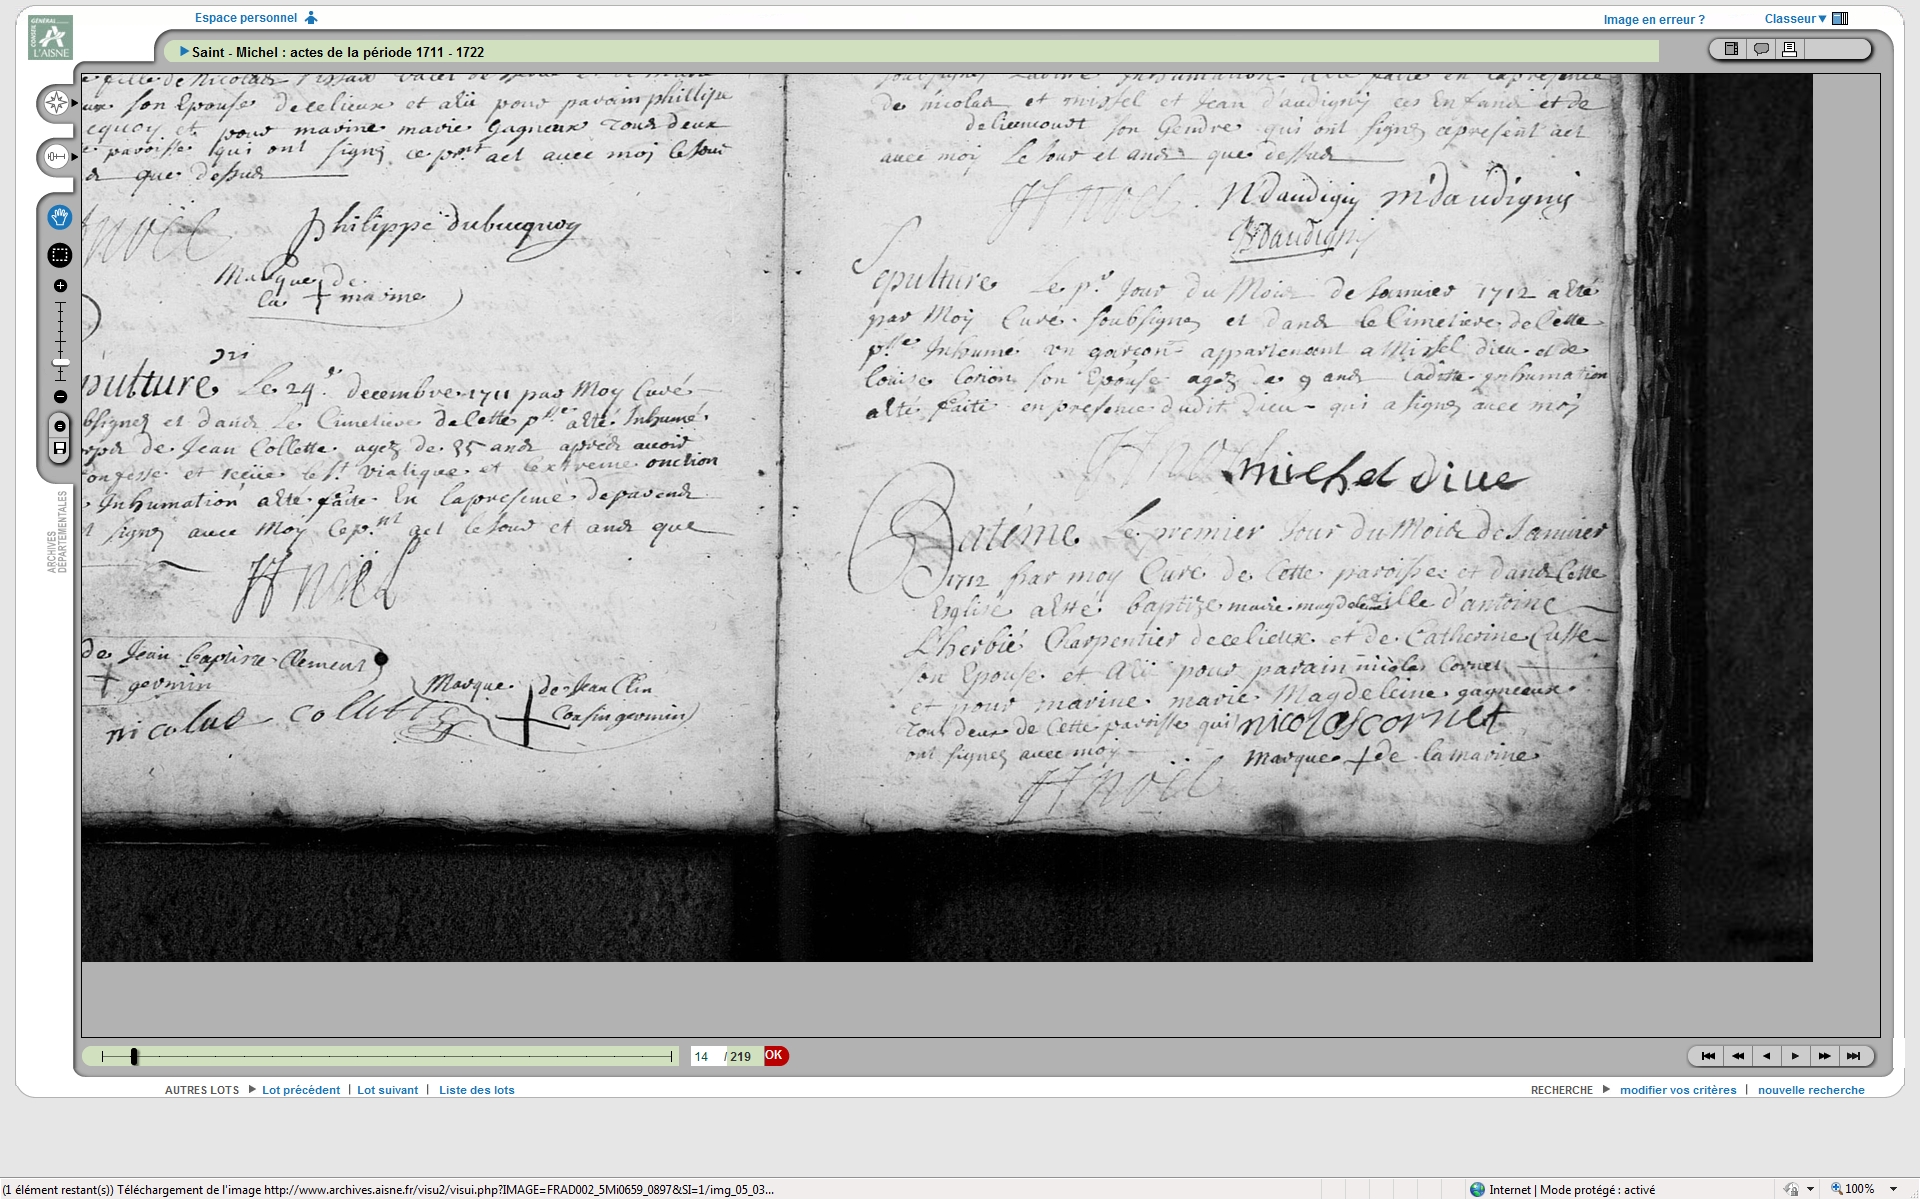Expand the image adjustment settings panel
The height and width of the screenshot is (1200, 1920).
[x=57, y=157]
